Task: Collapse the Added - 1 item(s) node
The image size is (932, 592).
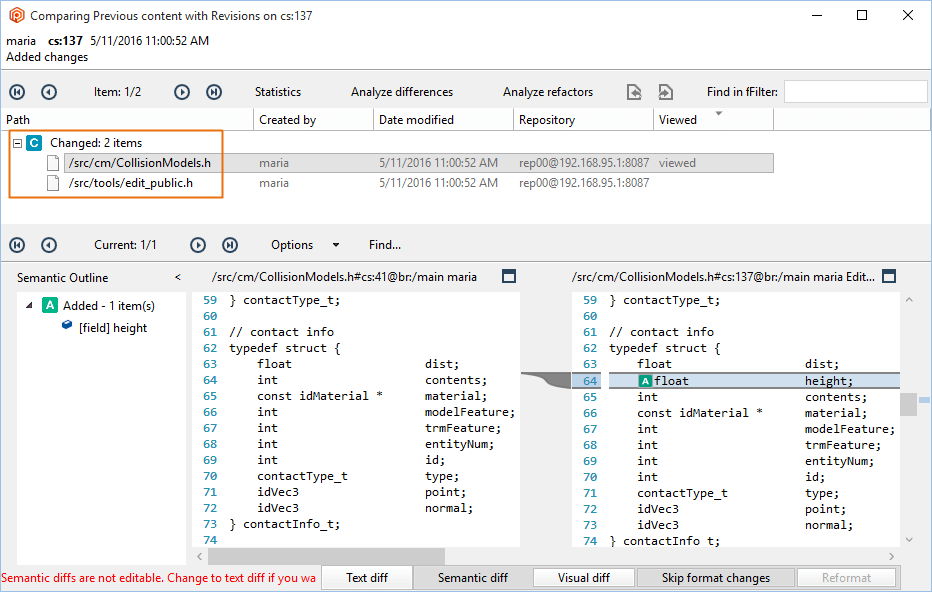Action: point(29,306)
